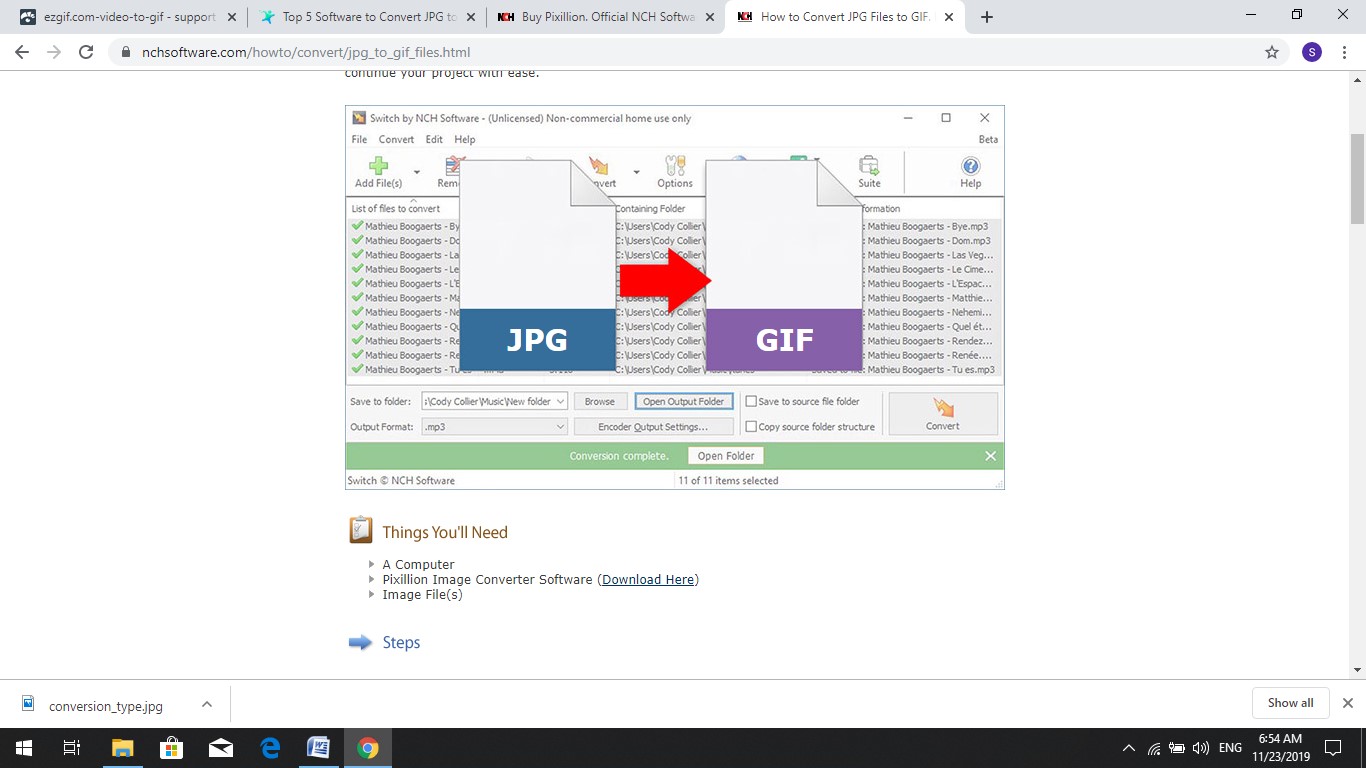Bookmark this page with the star icon
This screenshot has width=1366, height=768.
tap(1272, 52)
